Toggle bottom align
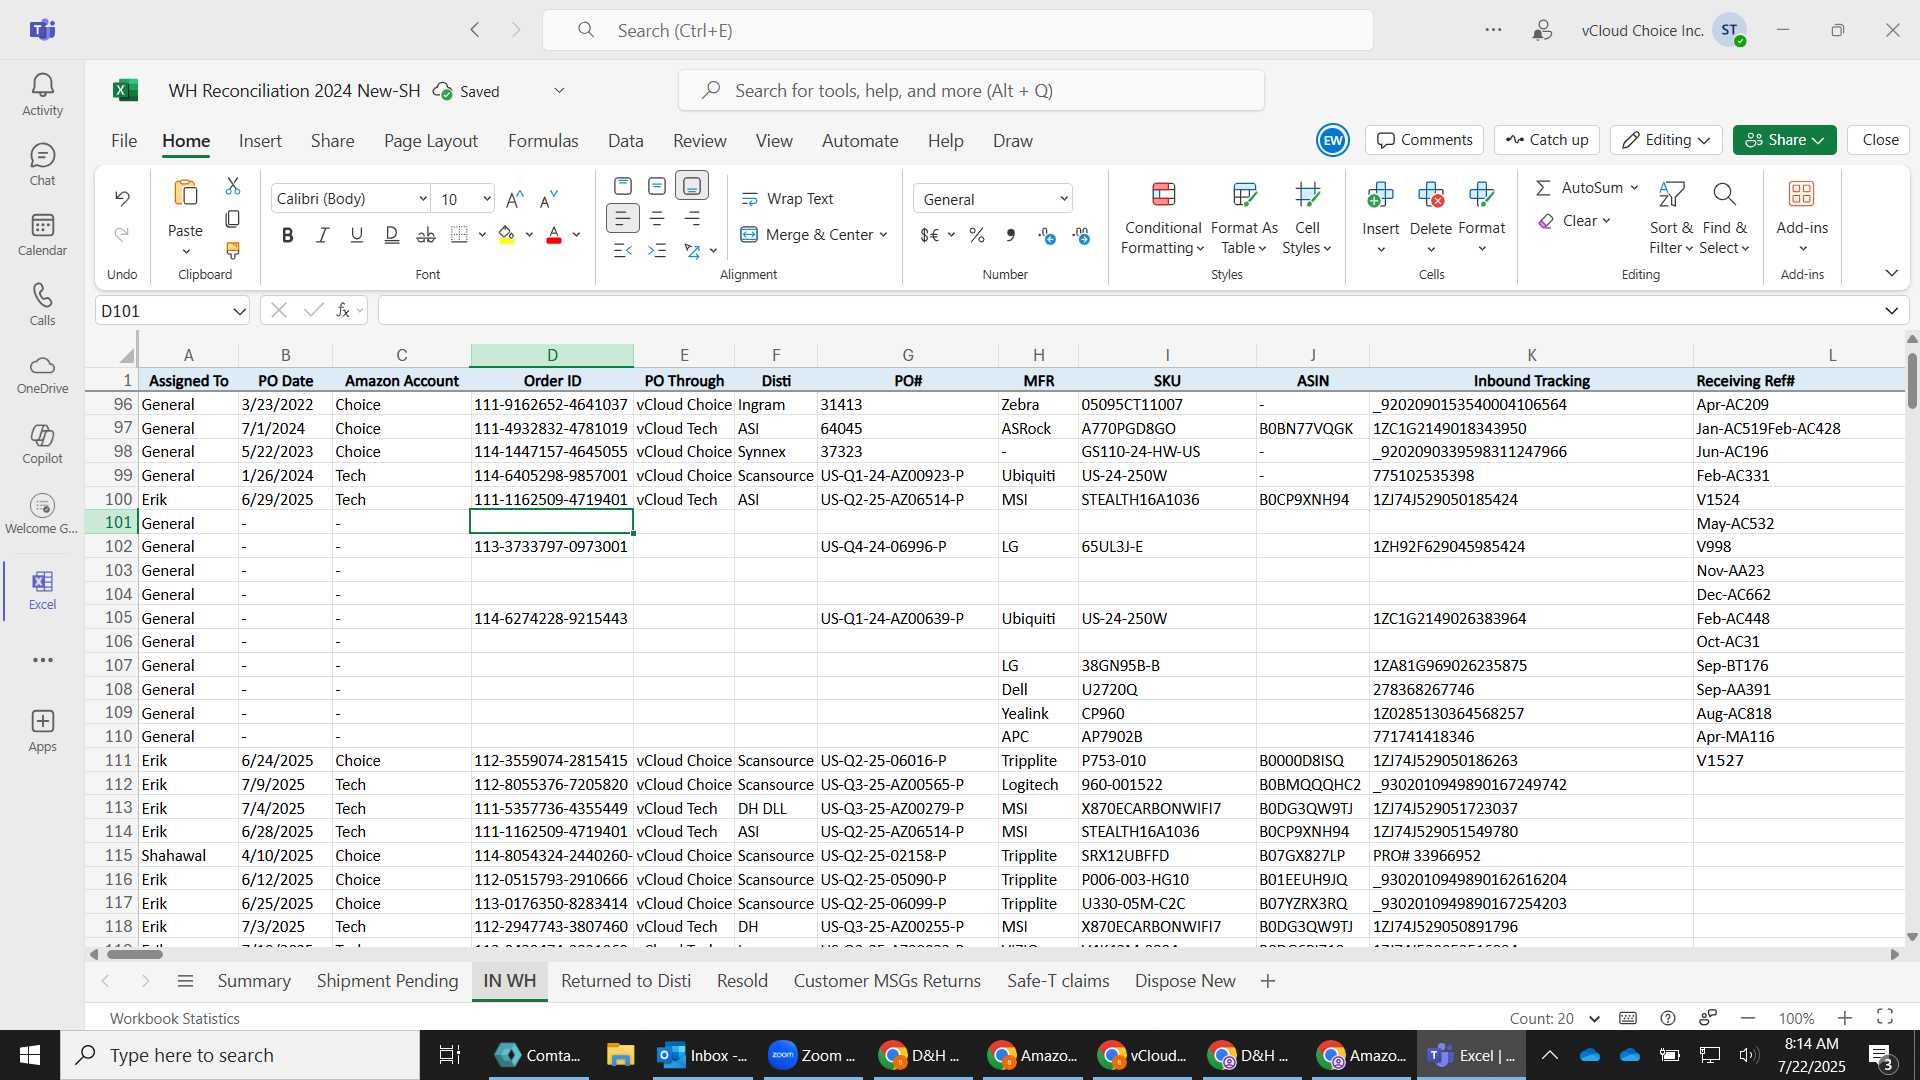The height and width of the screenshot is (1080, 1920). [x=692, y=186]
